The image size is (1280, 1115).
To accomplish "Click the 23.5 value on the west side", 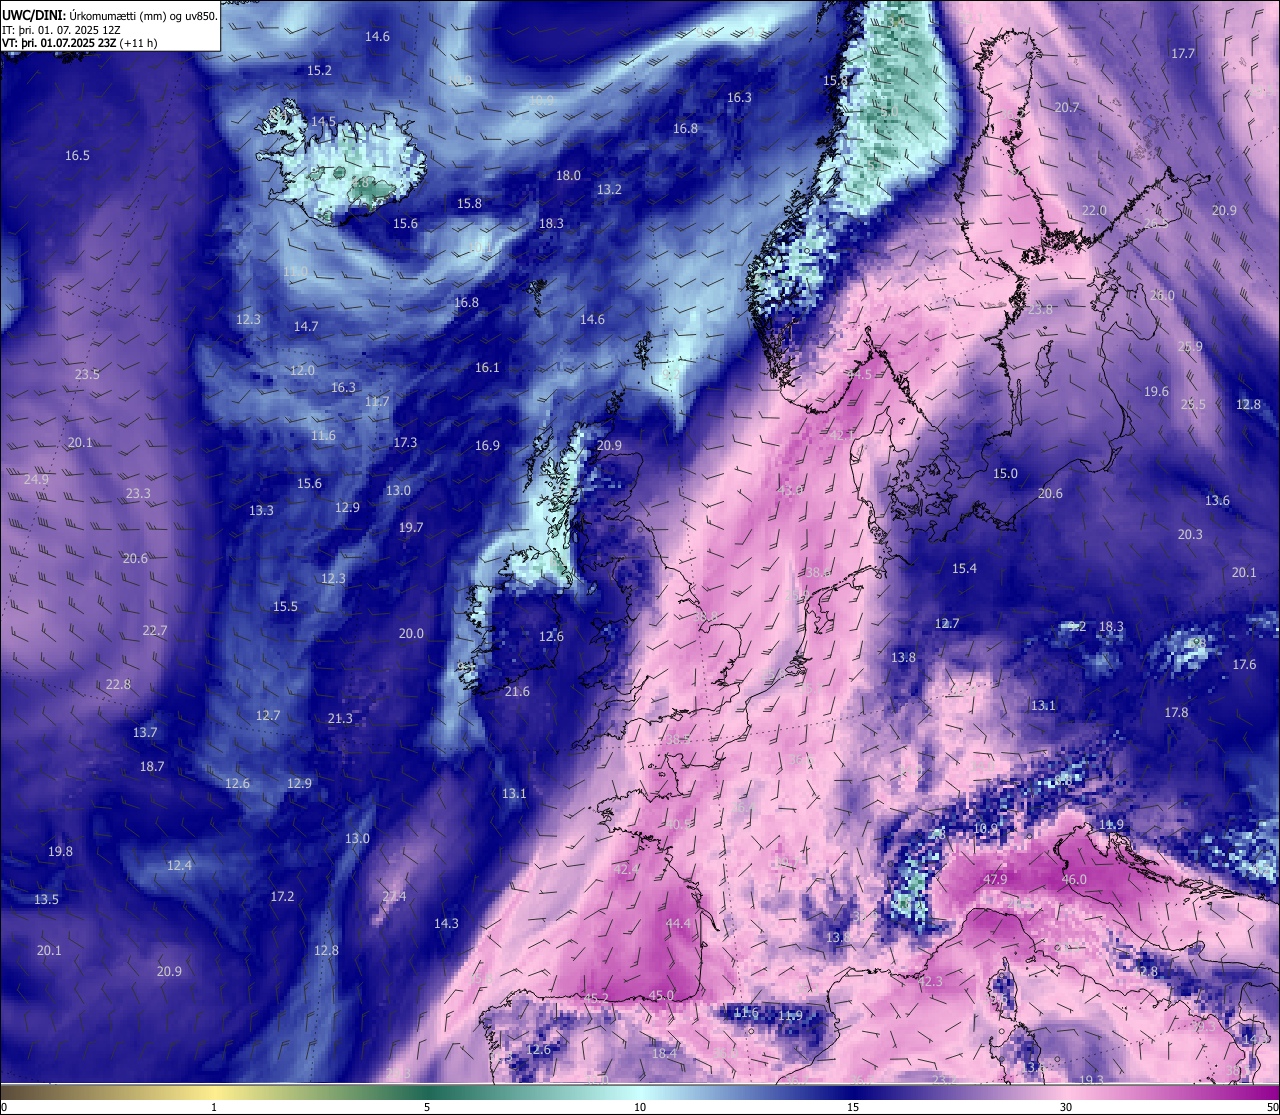I will (87, 375).
